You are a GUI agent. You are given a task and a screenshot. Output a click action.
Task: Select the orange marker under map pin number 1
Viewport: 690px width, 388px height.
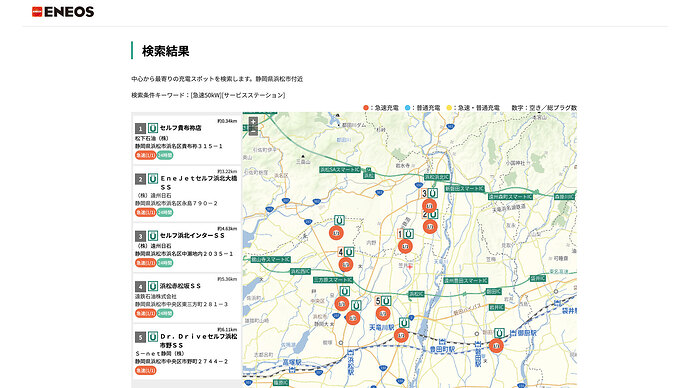(x=405, y=246)
